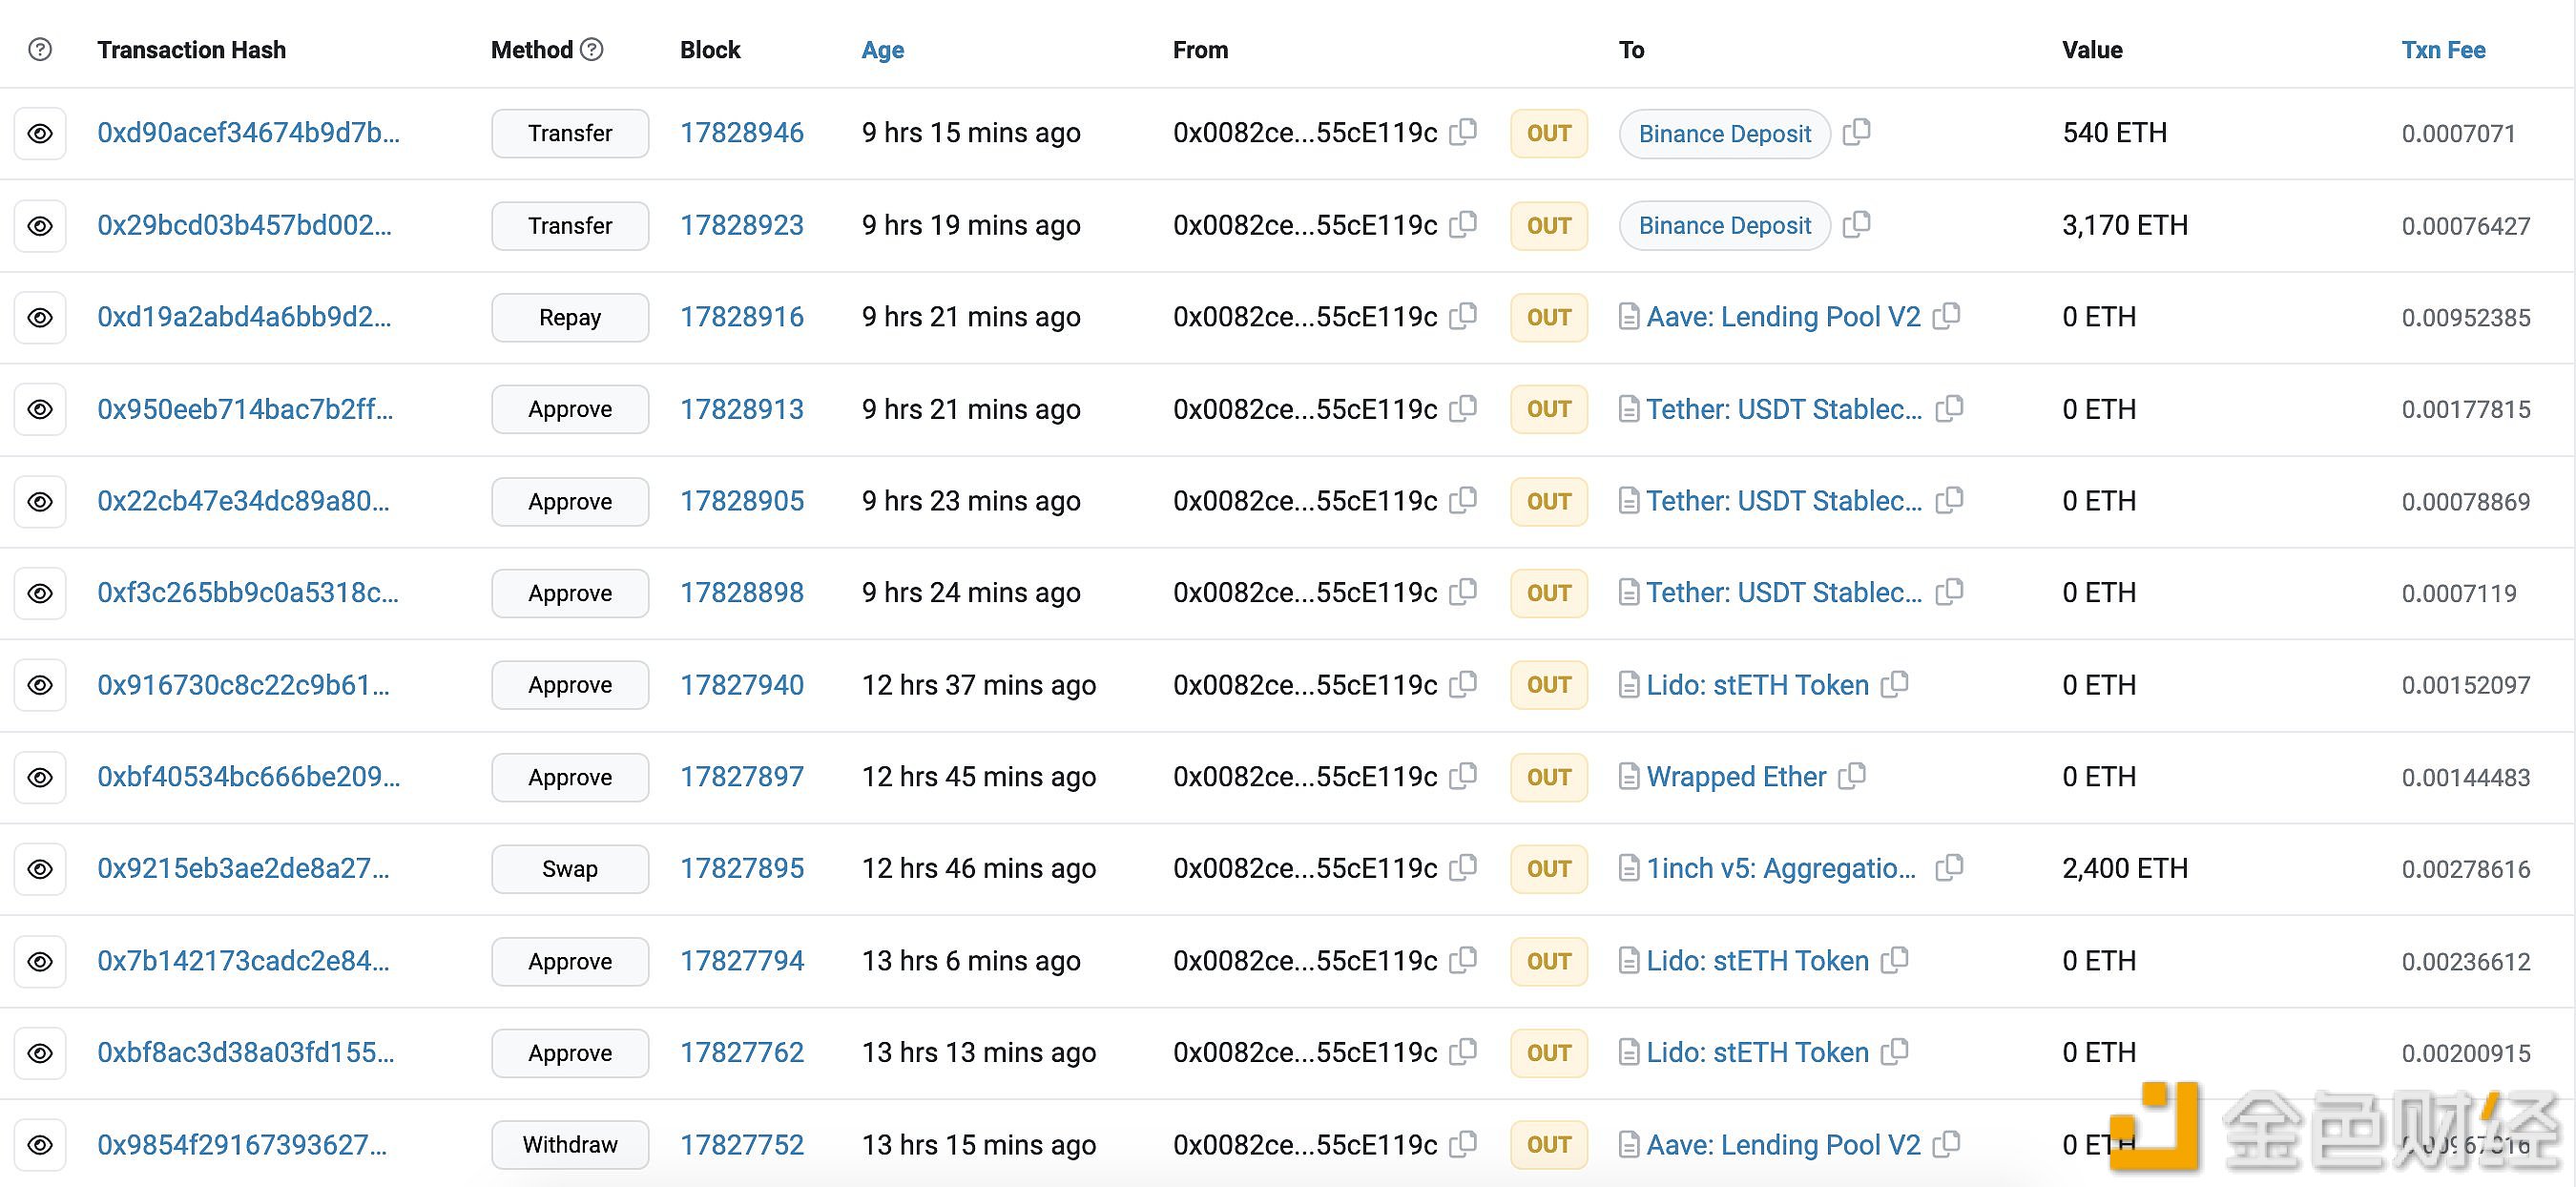Open transaction hash 0x9854f29167393627

pyautogui.click(x=242, y=1145)
